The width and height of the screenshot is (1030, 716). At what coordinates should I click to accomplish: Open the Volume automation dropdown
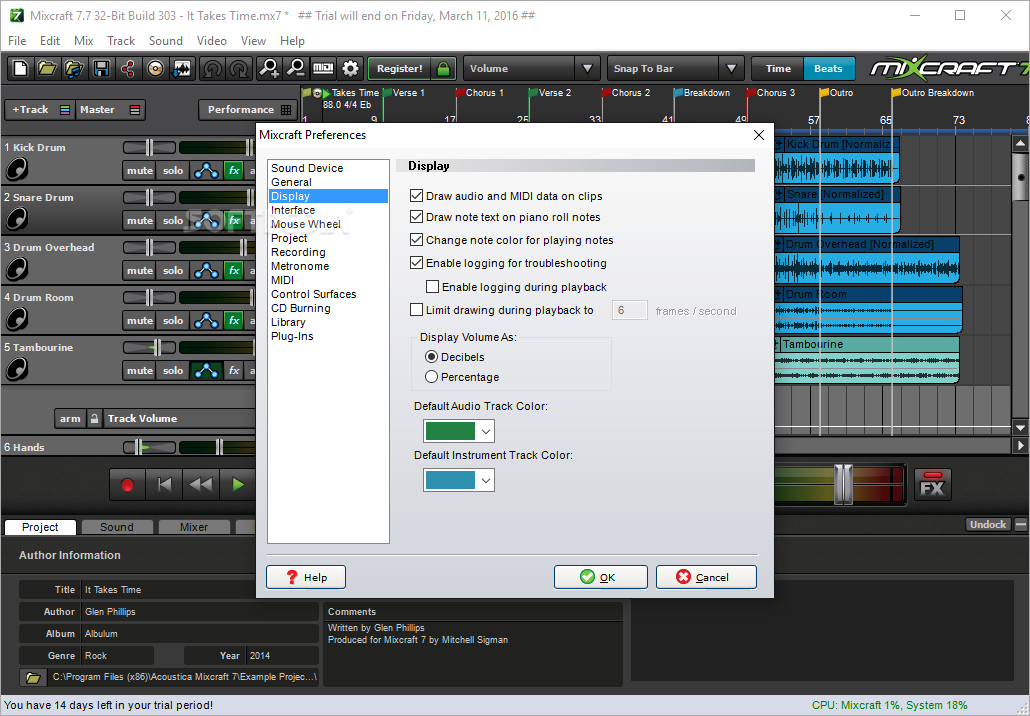(x=587, y=68)
